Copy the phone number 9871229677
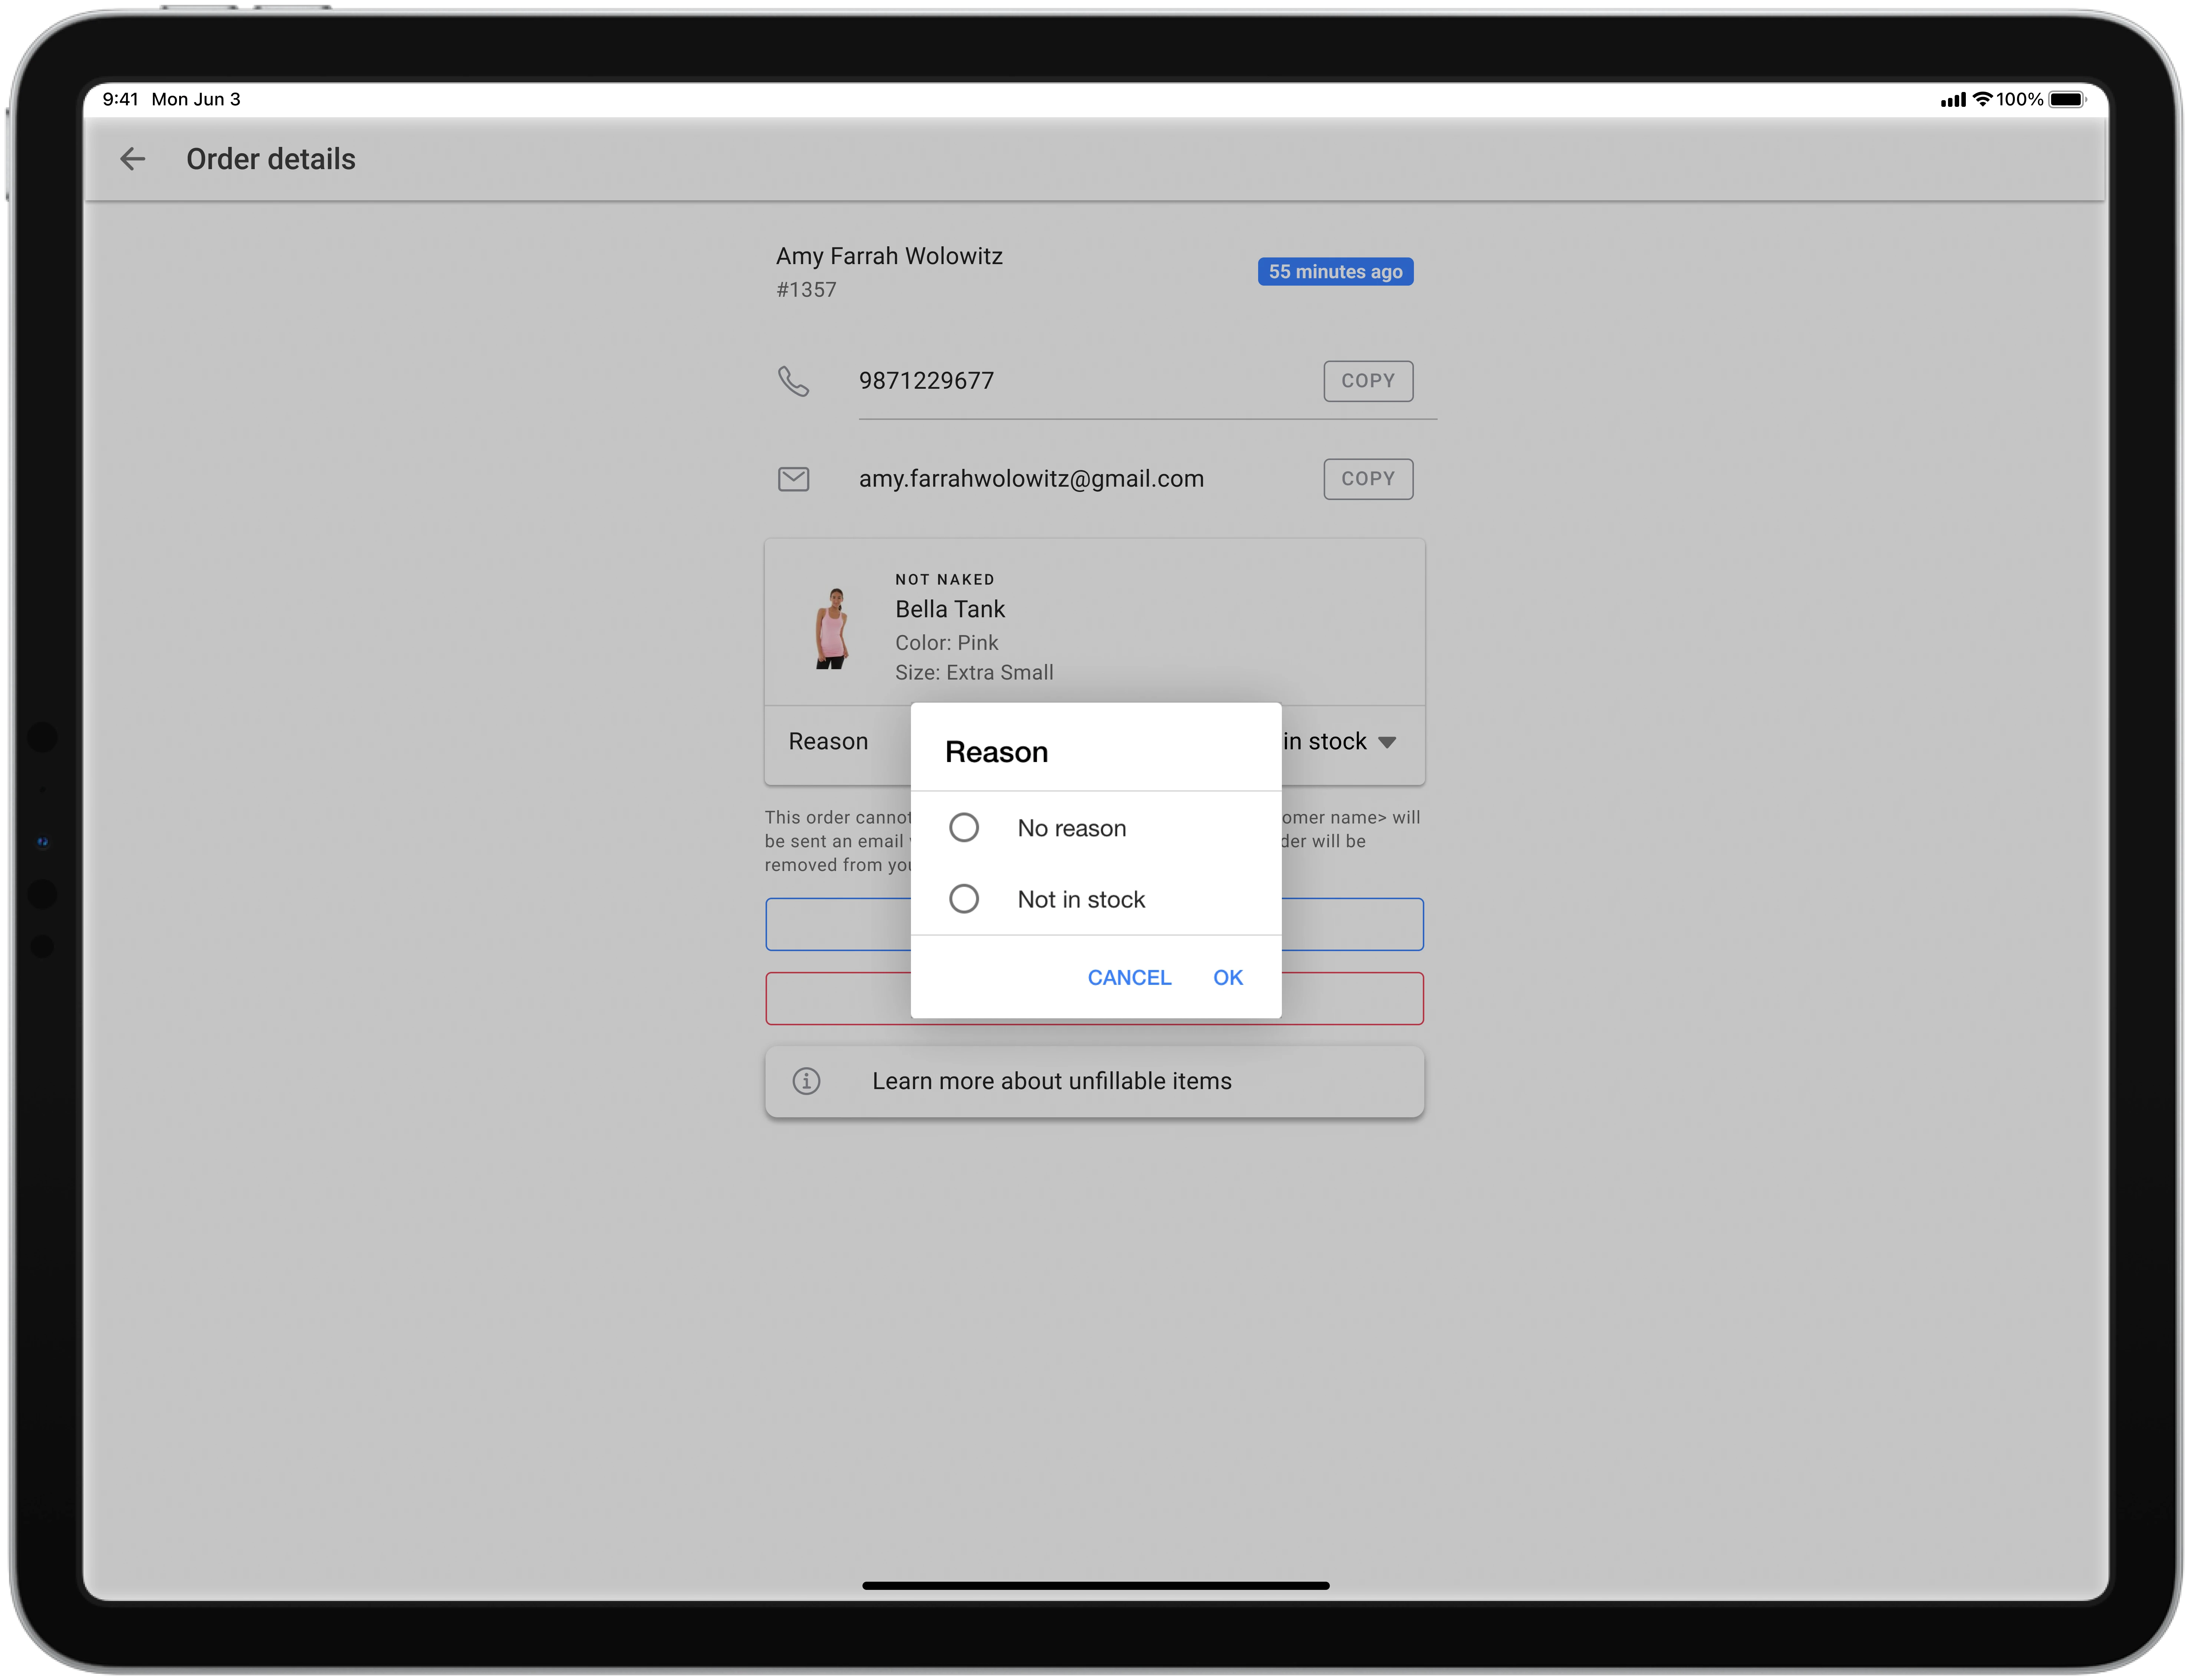 click(1367, 381)
